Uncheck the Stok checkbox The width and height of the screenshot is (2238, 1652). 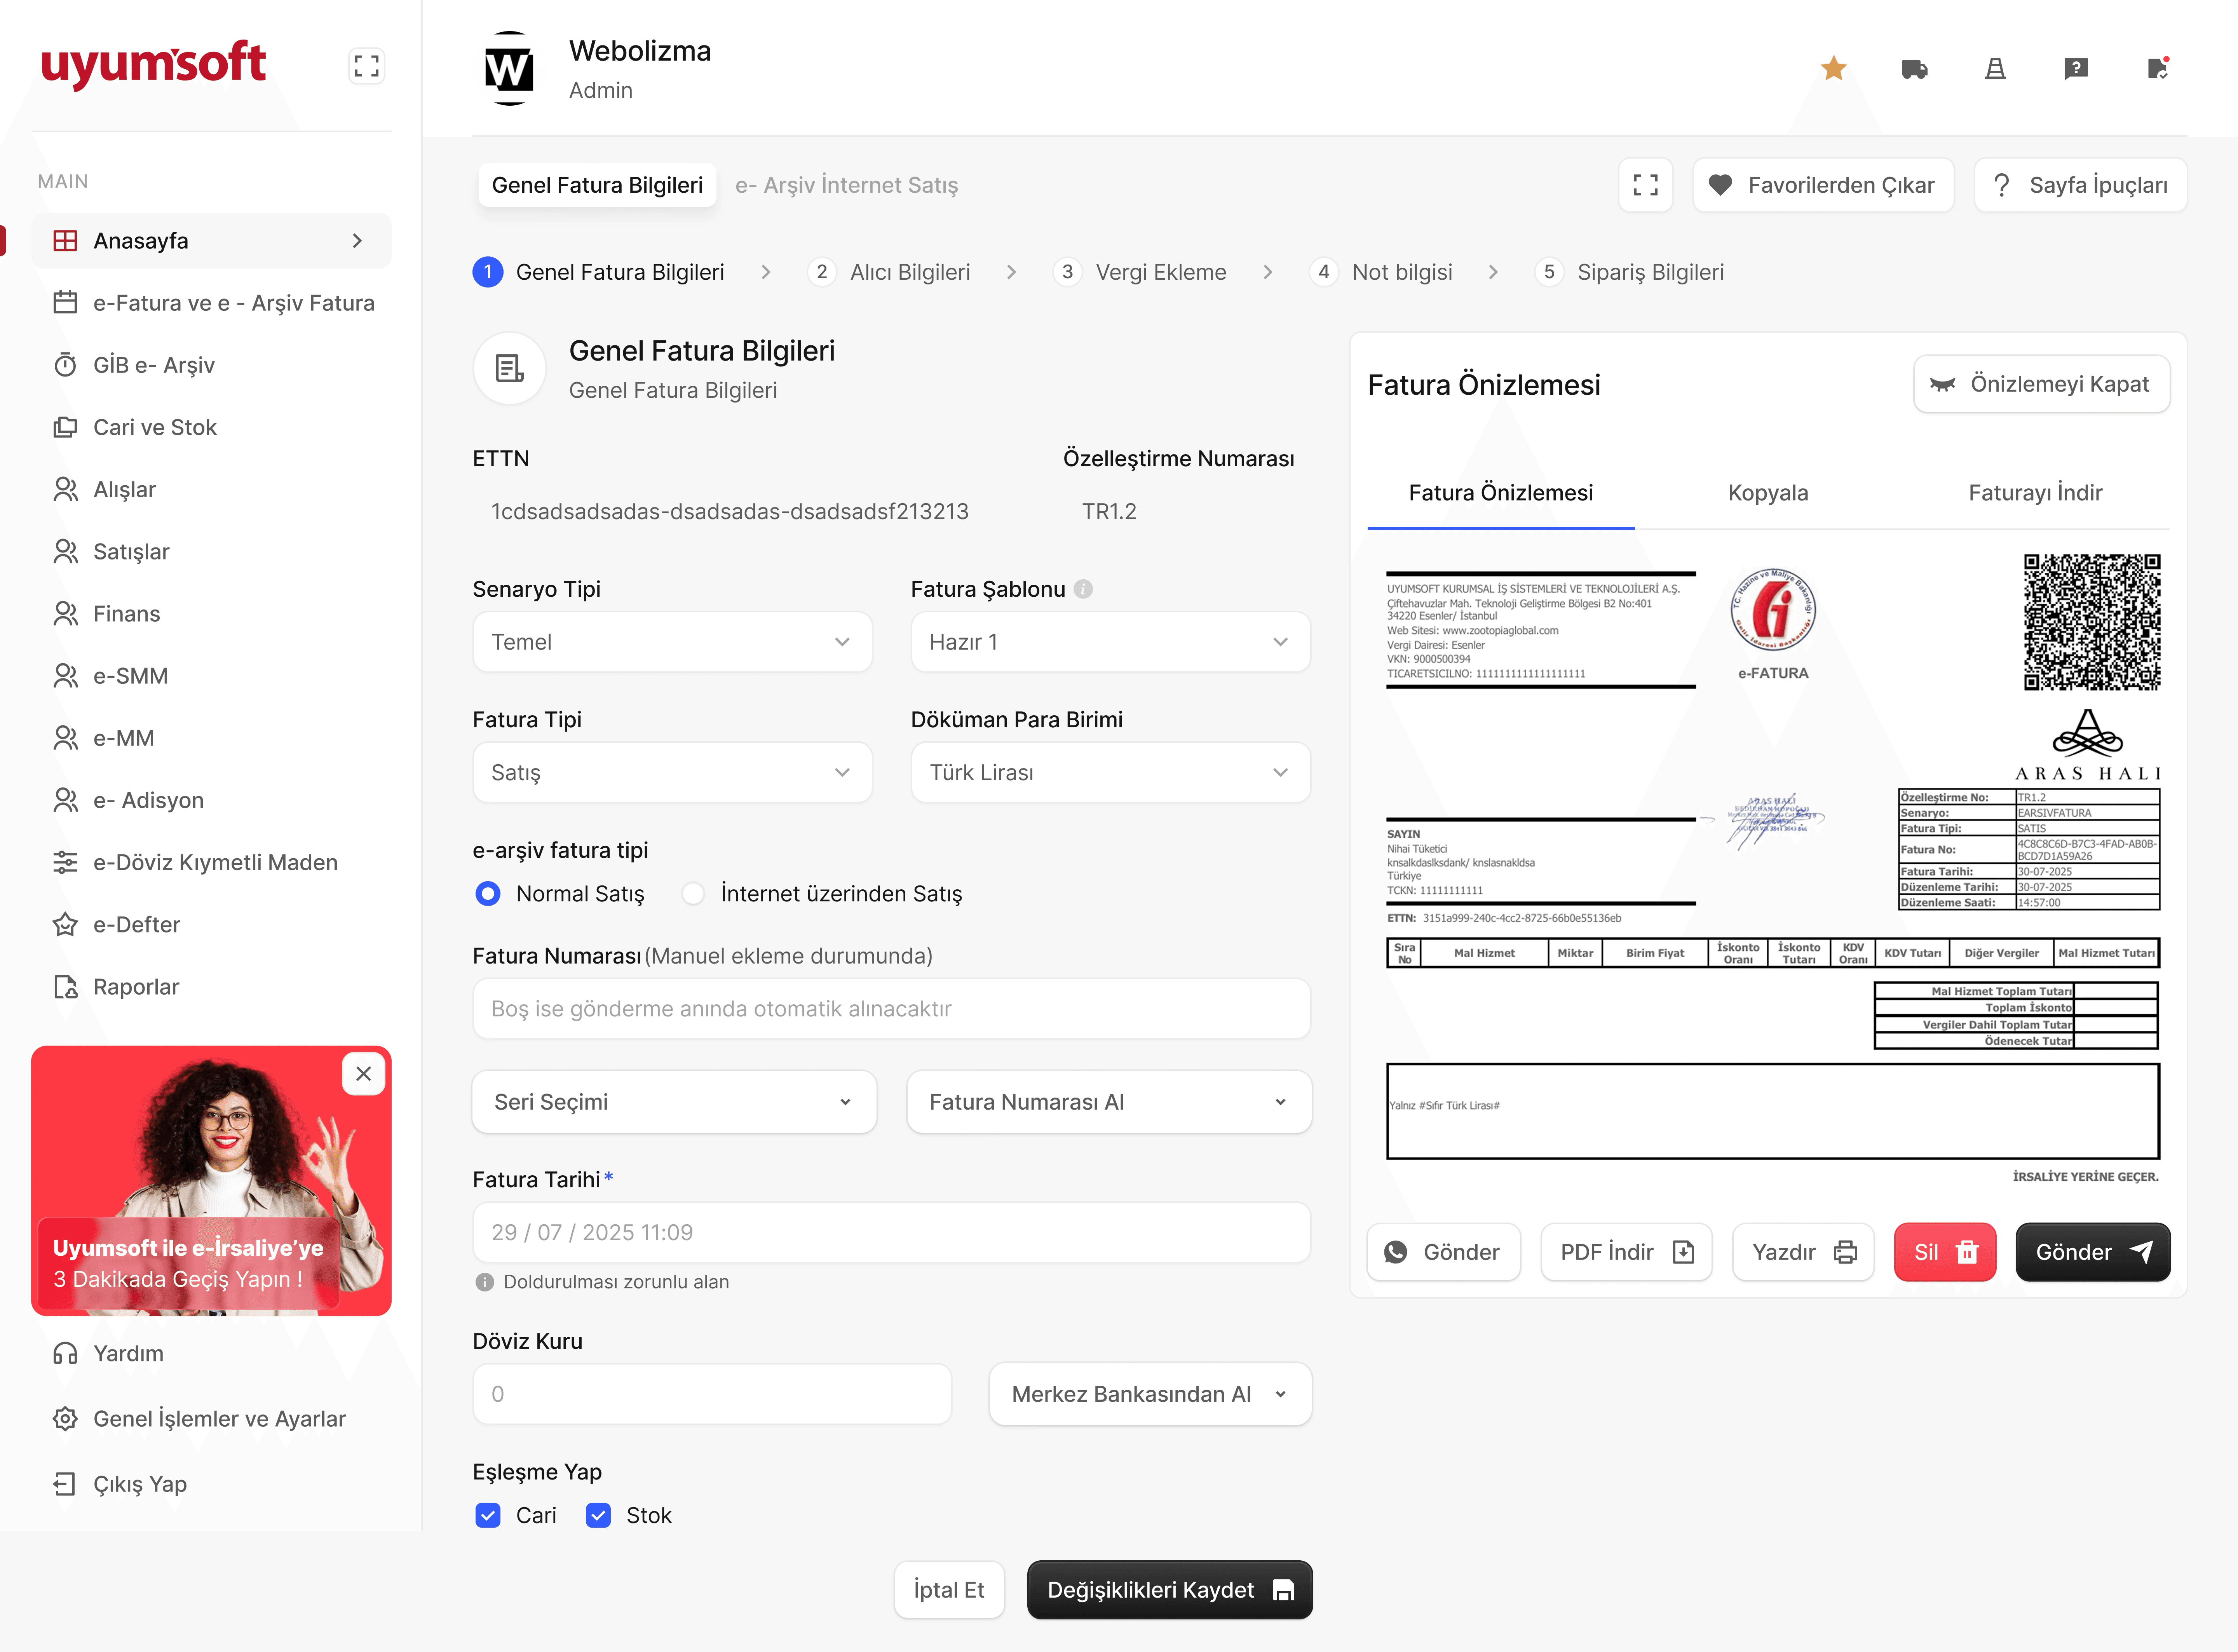click(598, 1515)
